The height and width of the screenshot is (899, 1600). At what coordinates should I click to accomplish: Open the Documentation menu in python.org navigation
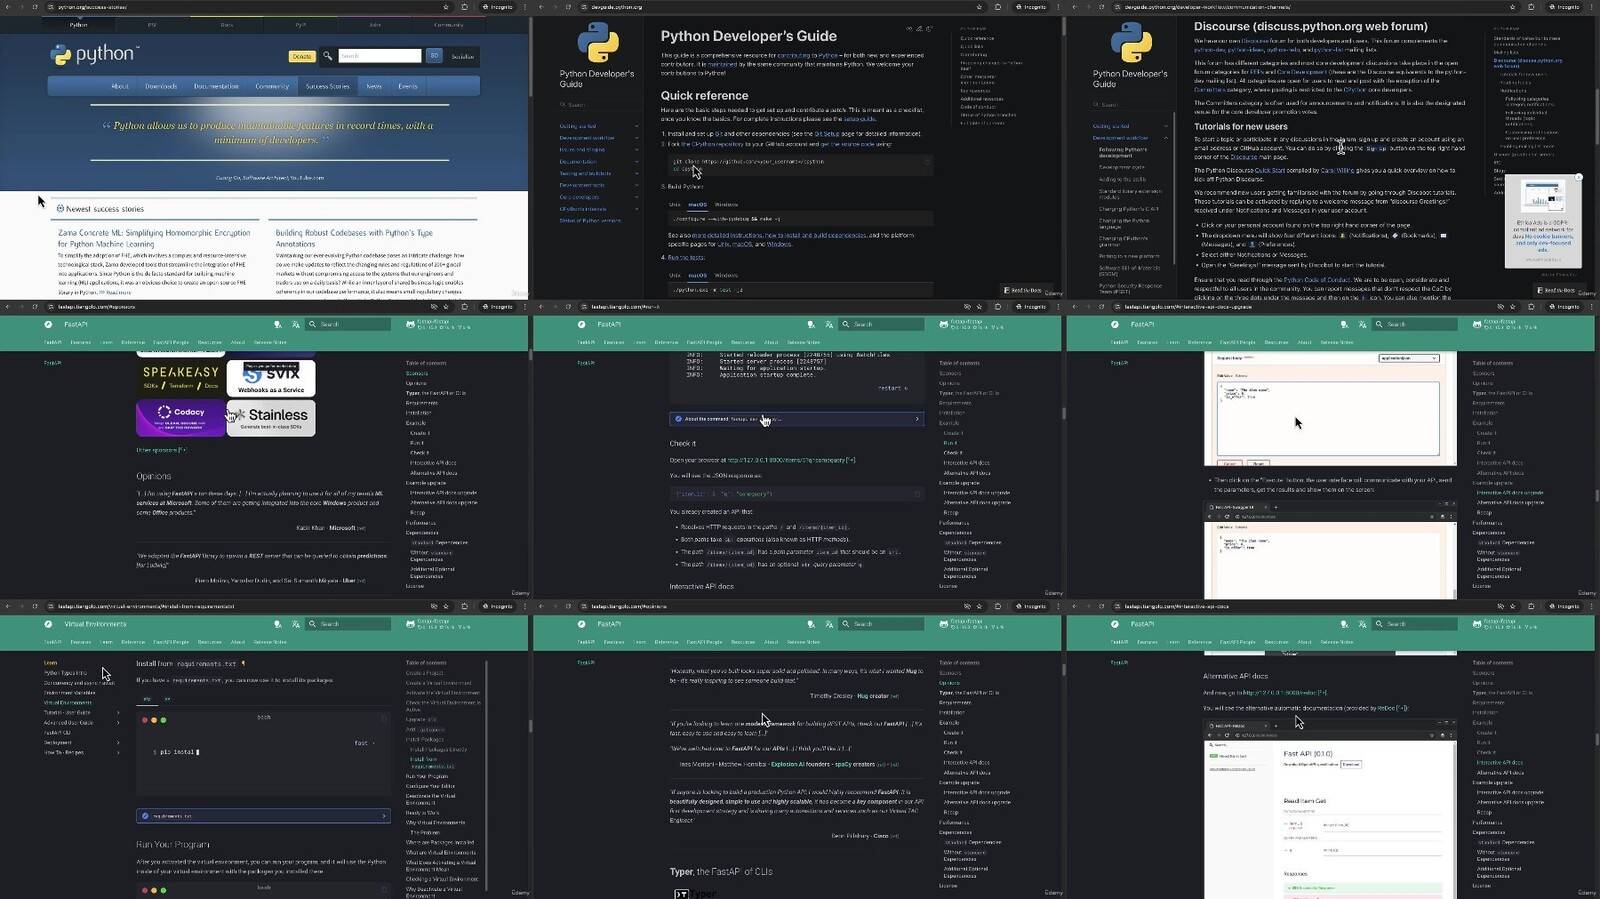(x=216, y=86)
